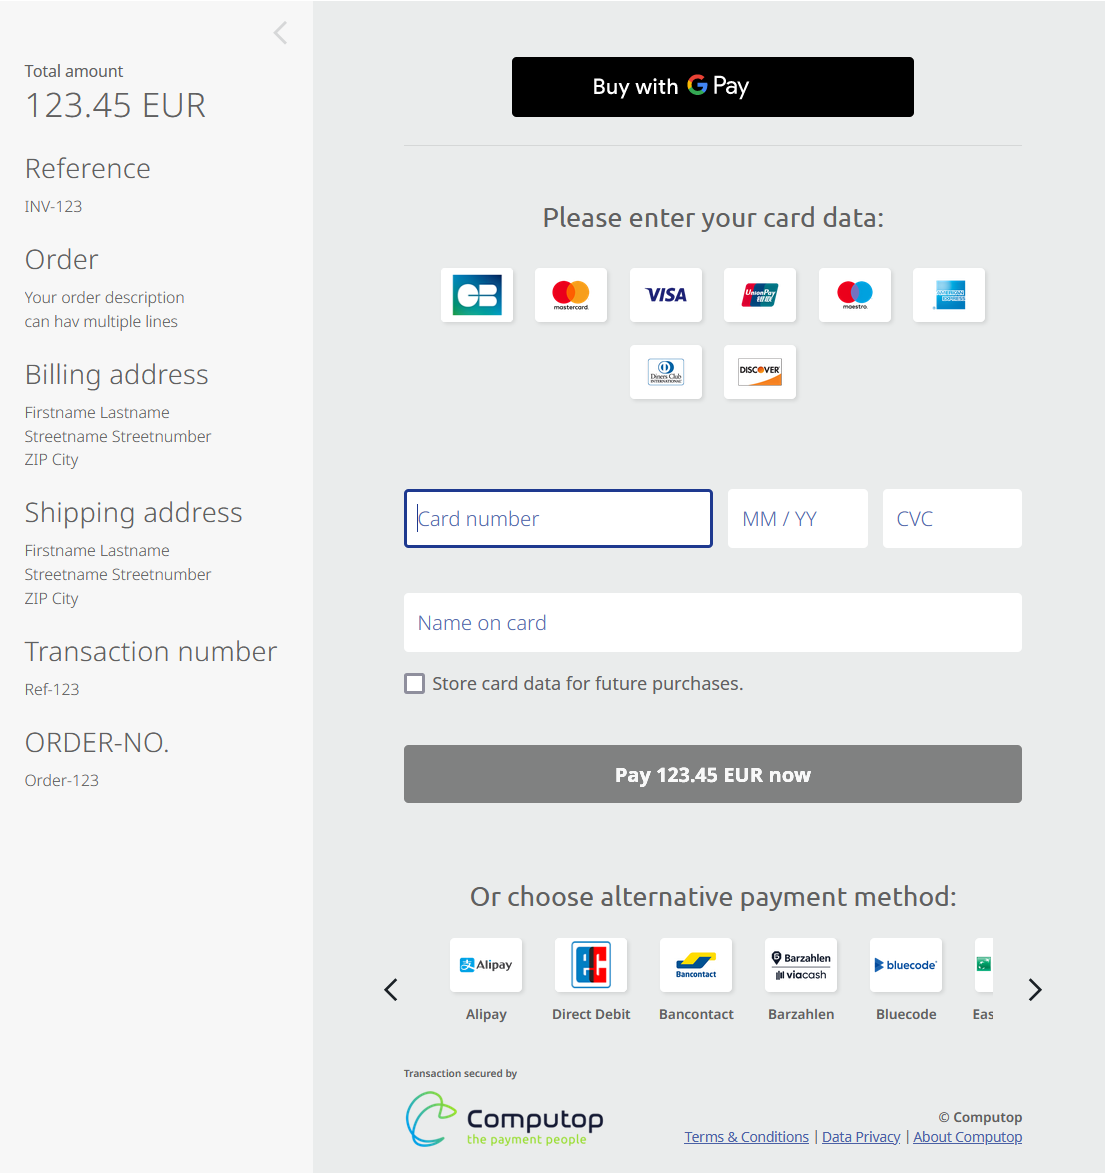This screenshot has width=1105, height=1173.
Task: Pick the Discover card icon
Action: (760, 372)
